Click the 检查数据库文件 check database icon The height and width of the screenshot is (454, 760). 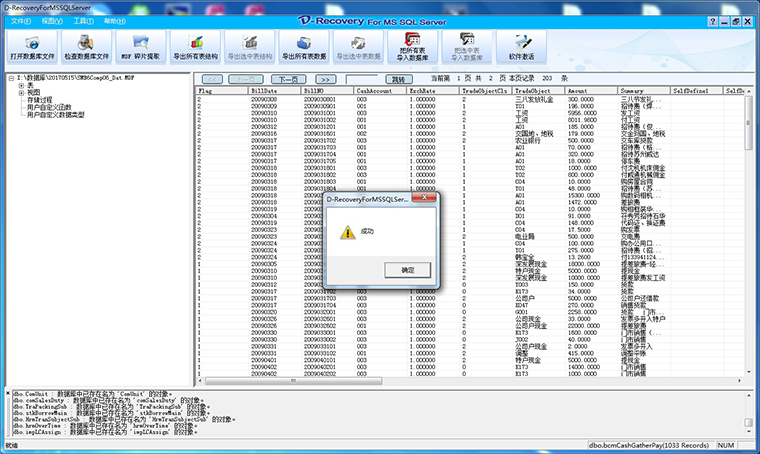point(86,47)
